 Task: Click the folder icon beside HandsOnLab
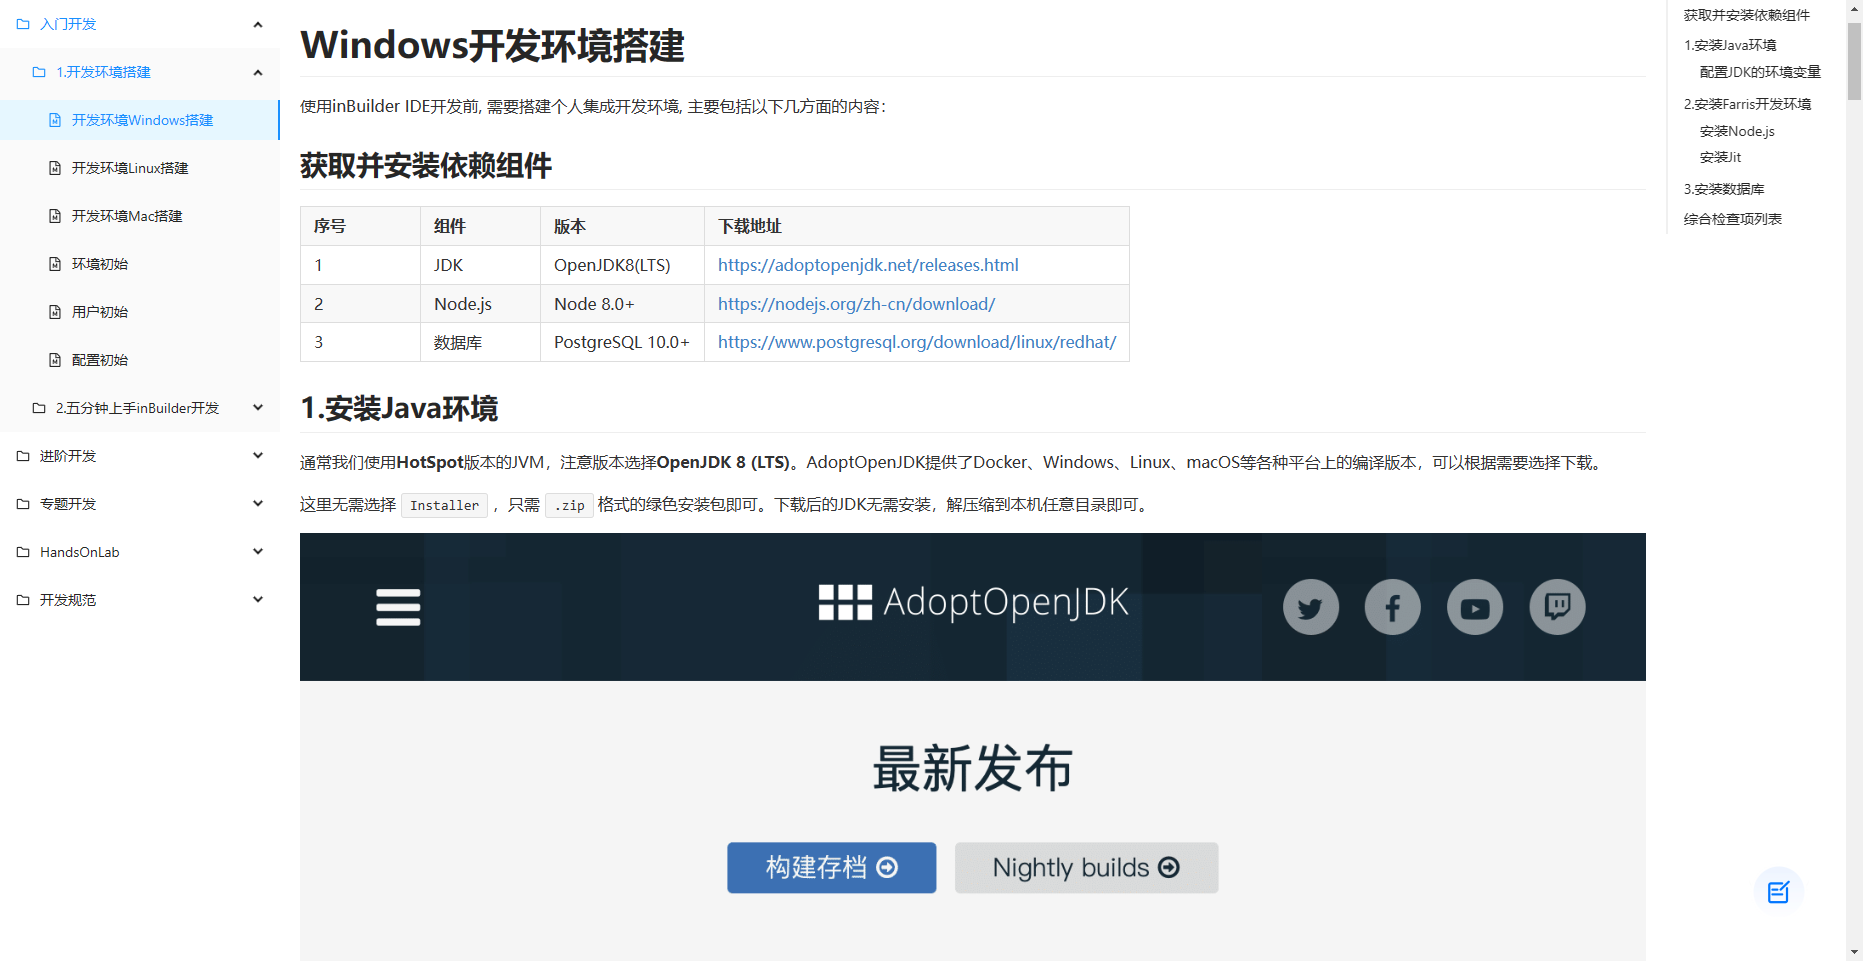click(x=23, y=552)
